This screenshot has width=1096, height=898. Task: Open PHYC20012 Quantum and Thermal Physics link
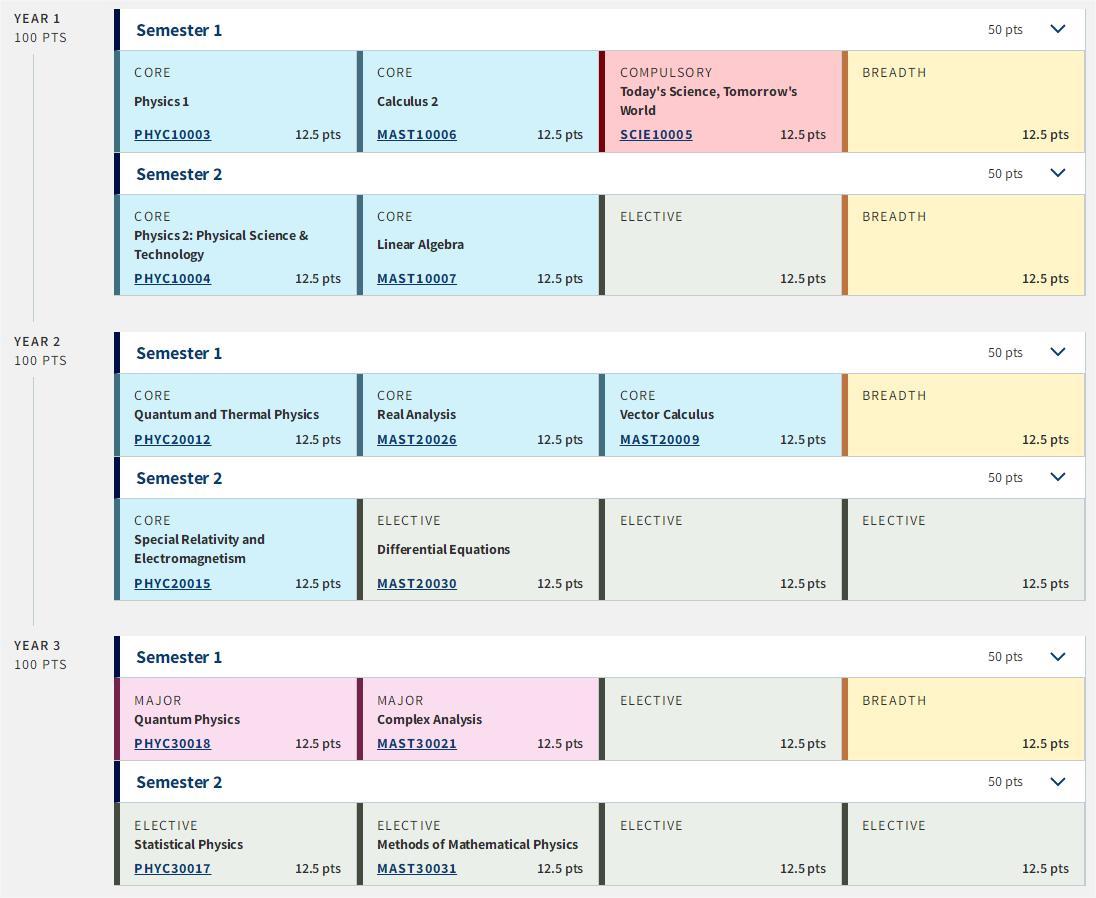pos(172,440)
